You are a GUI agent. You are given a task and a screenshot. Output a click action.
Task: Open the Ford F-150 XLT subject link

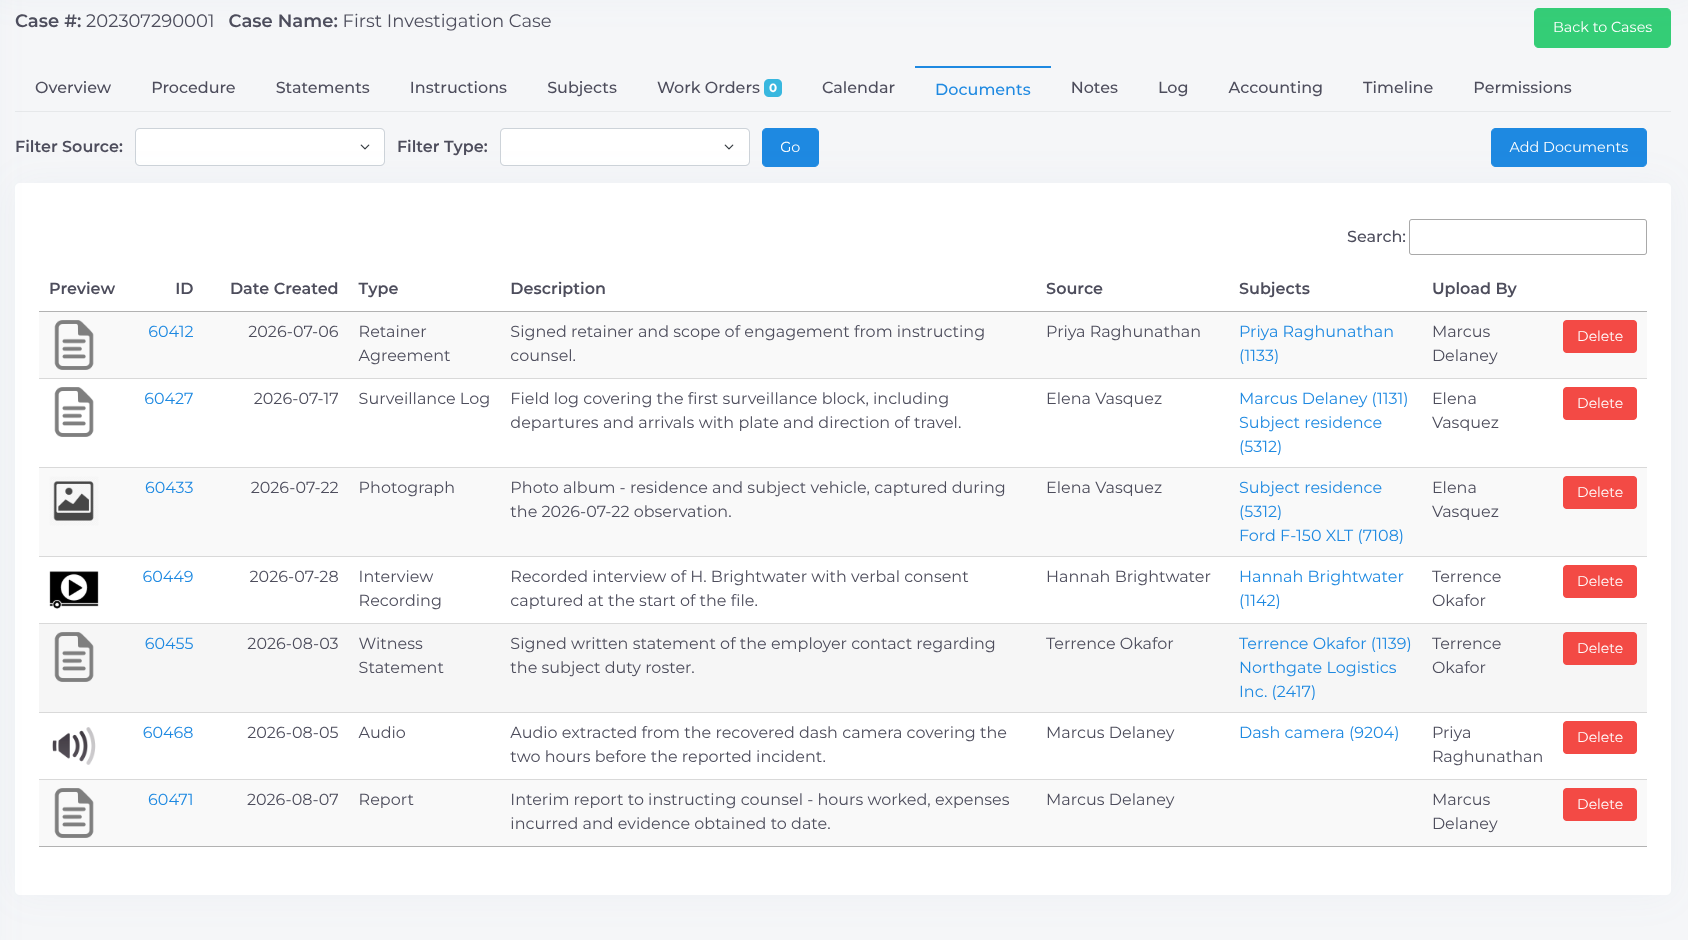(x=1321, y=535)
